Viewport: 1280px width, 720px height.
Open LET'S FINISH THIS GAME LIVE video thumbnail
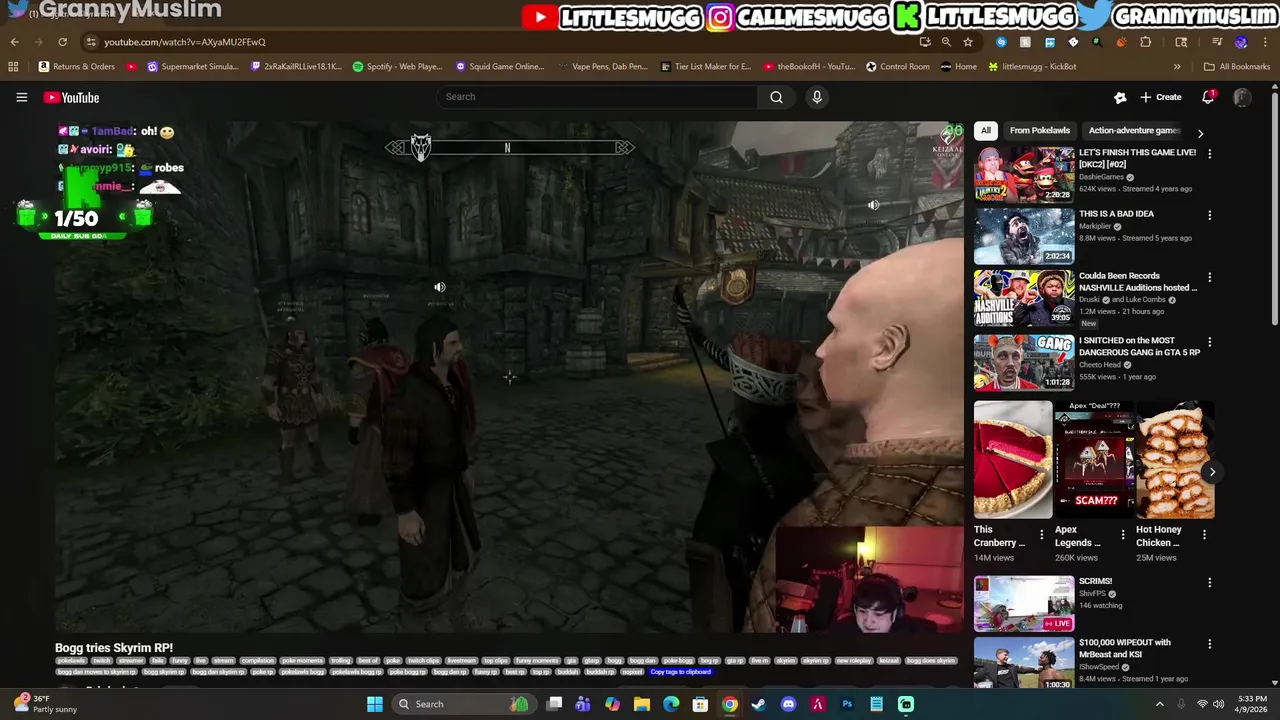tap(1024, 174)
